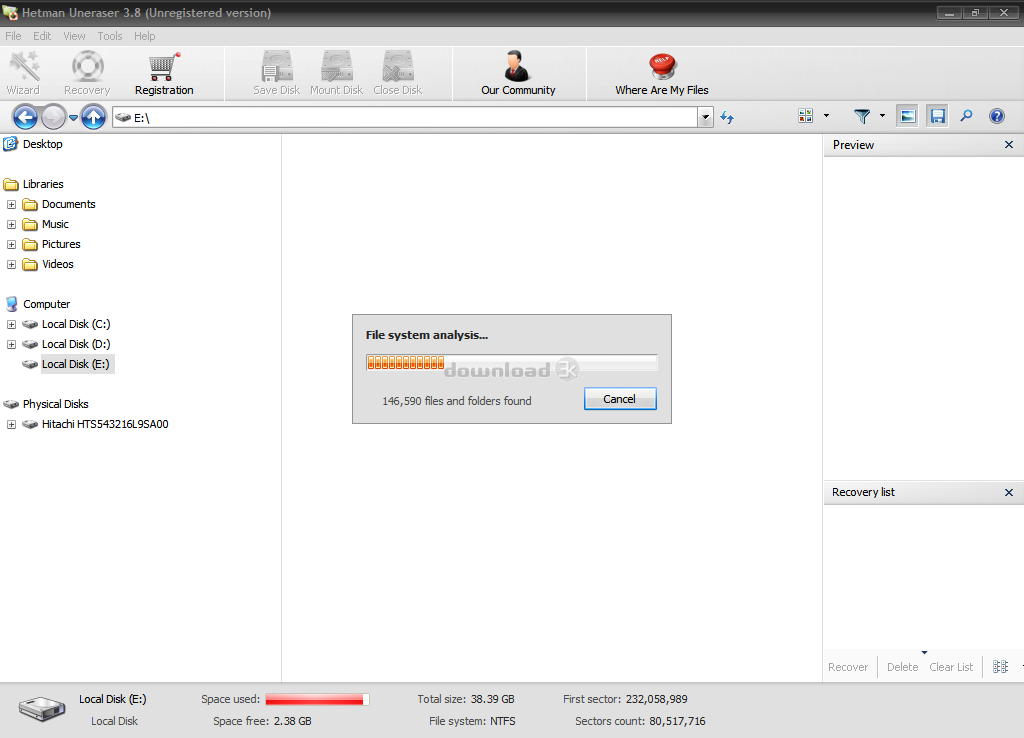This screenshot has height=738, width=1024.
Task: Toggle the Preview panel button
Action: 907,116
